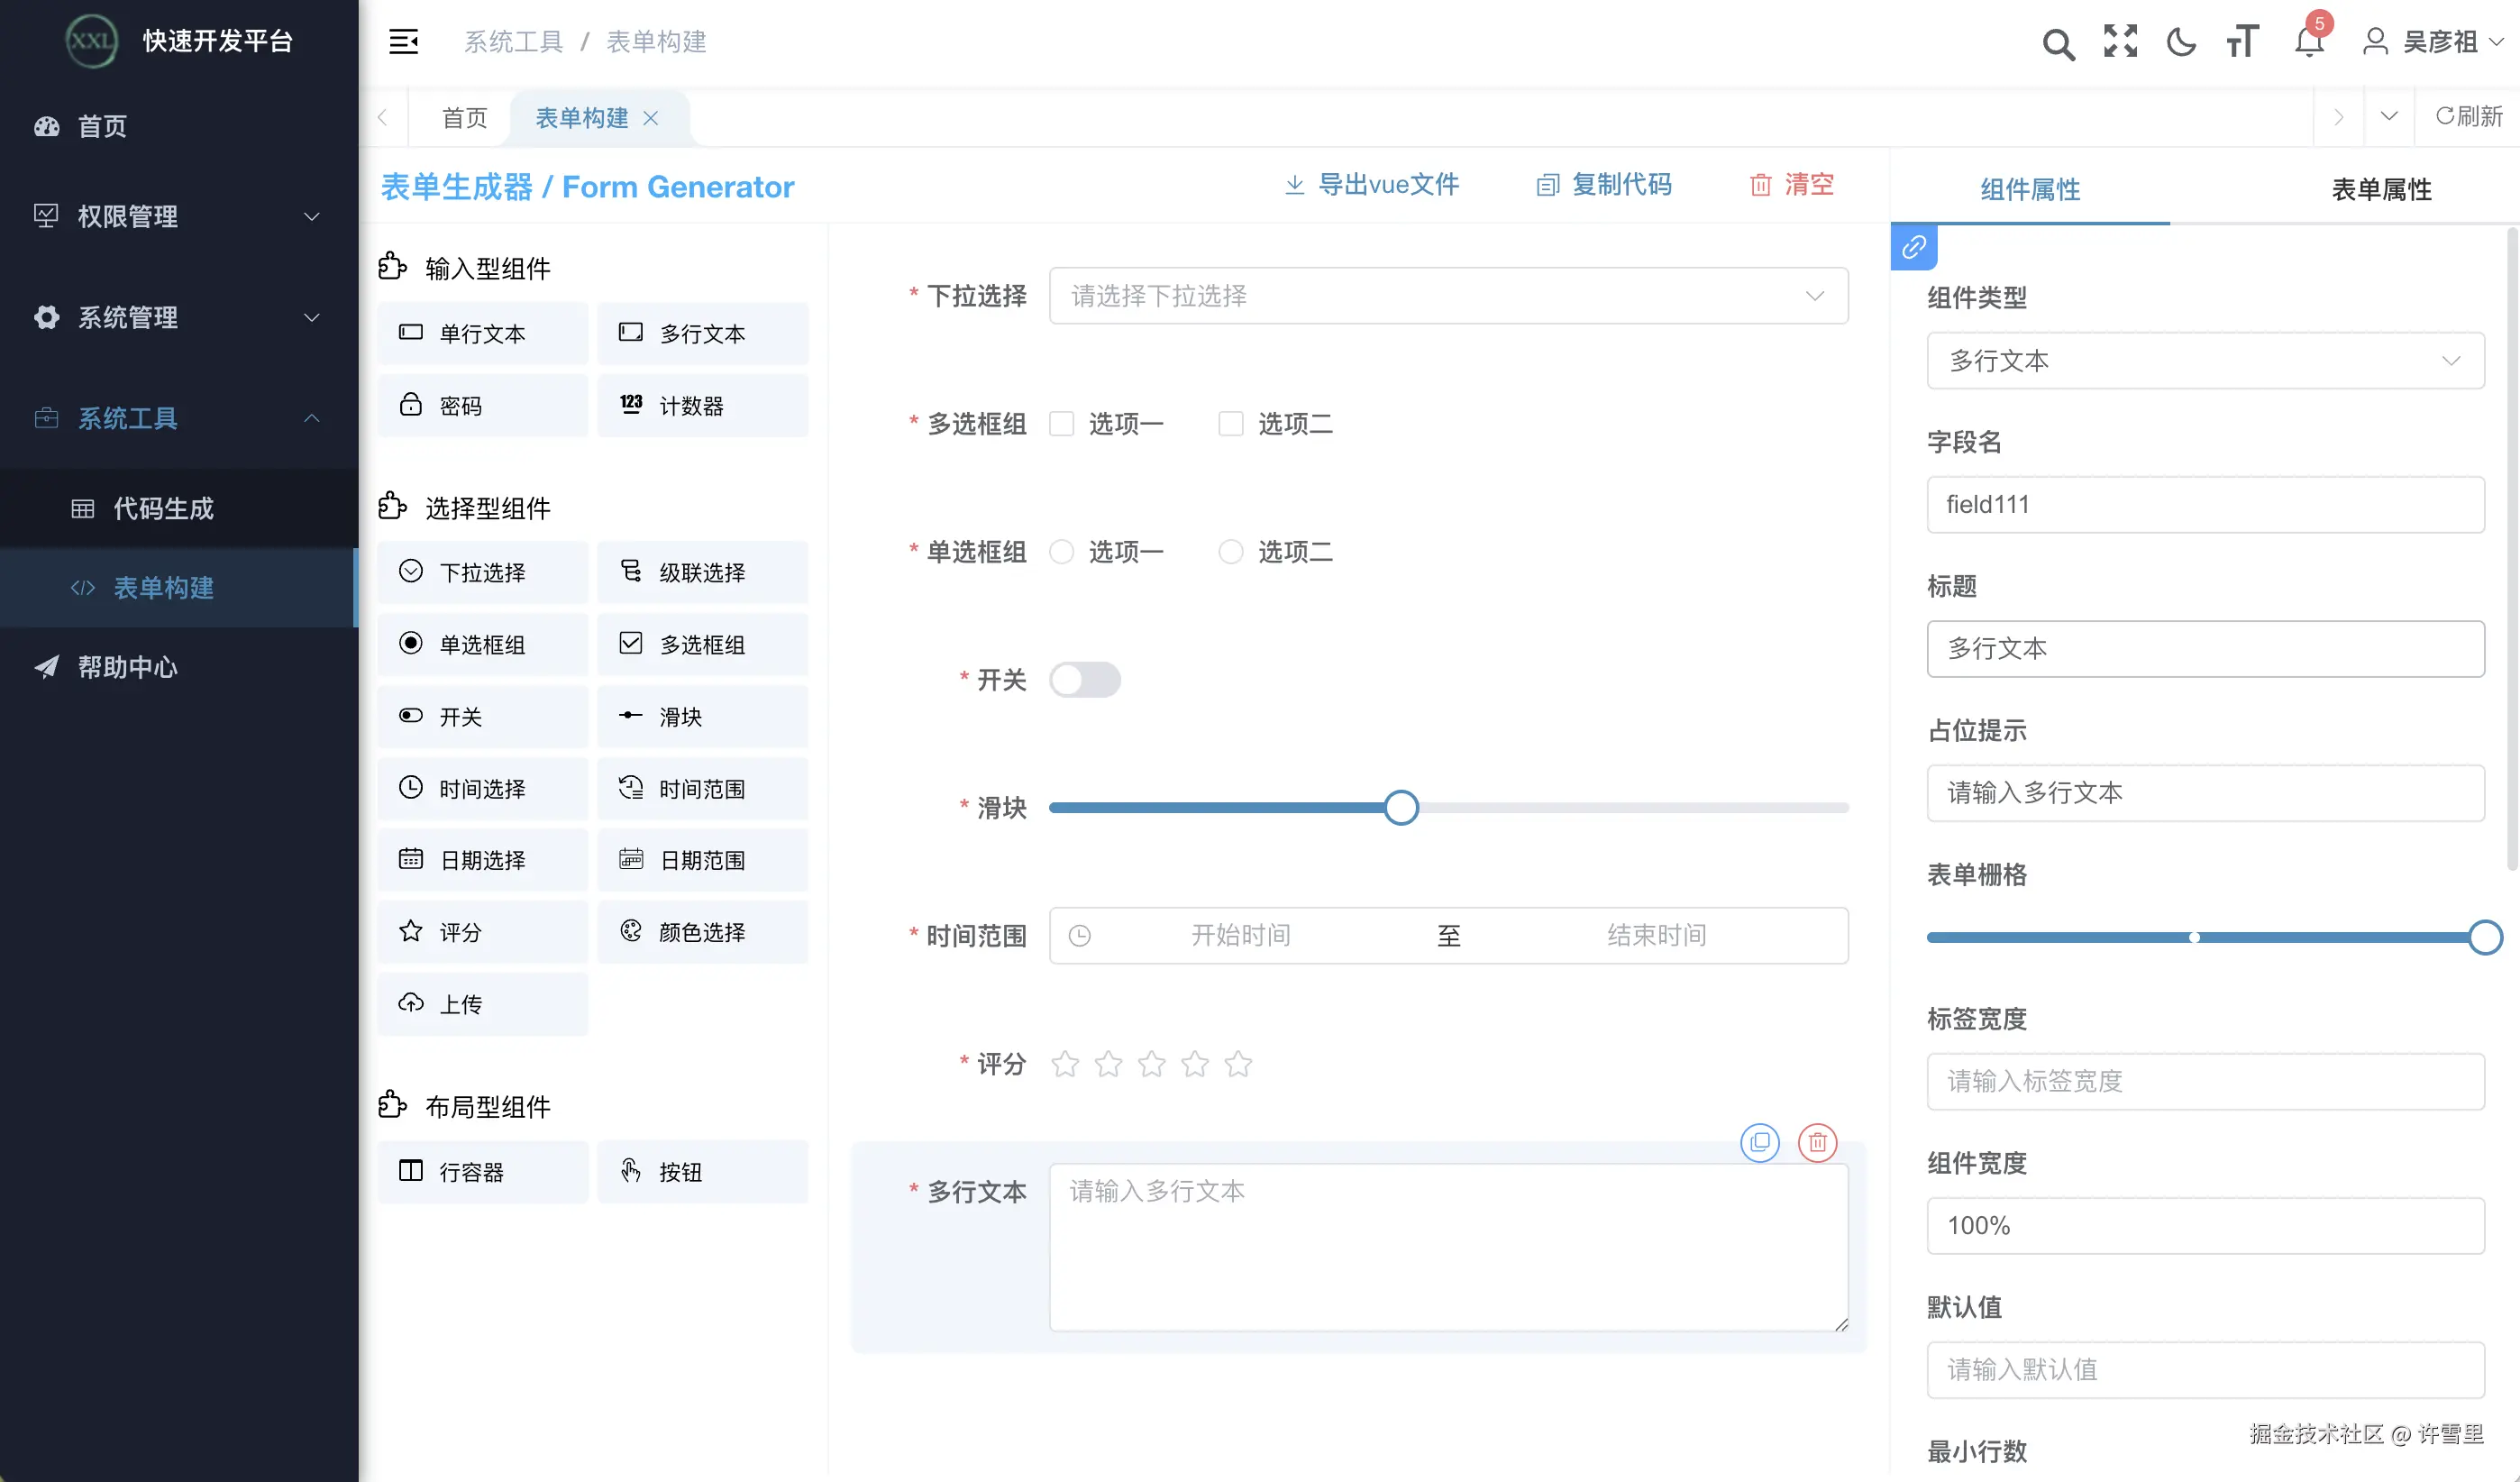Click the 表单栅格 slider handle
2520x1482 pixels.
click(2485, 937)
